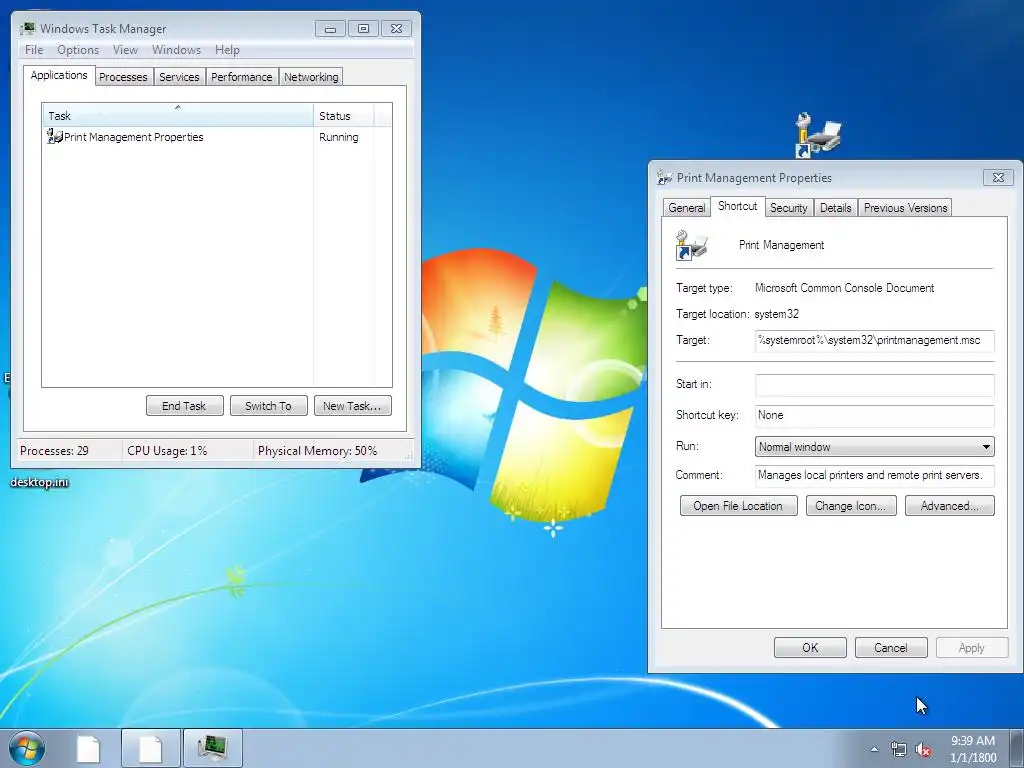Viewport: 1024px width, 768px height.
Task: Open the Options menu in Task Manager
Action: pos(78,50)
